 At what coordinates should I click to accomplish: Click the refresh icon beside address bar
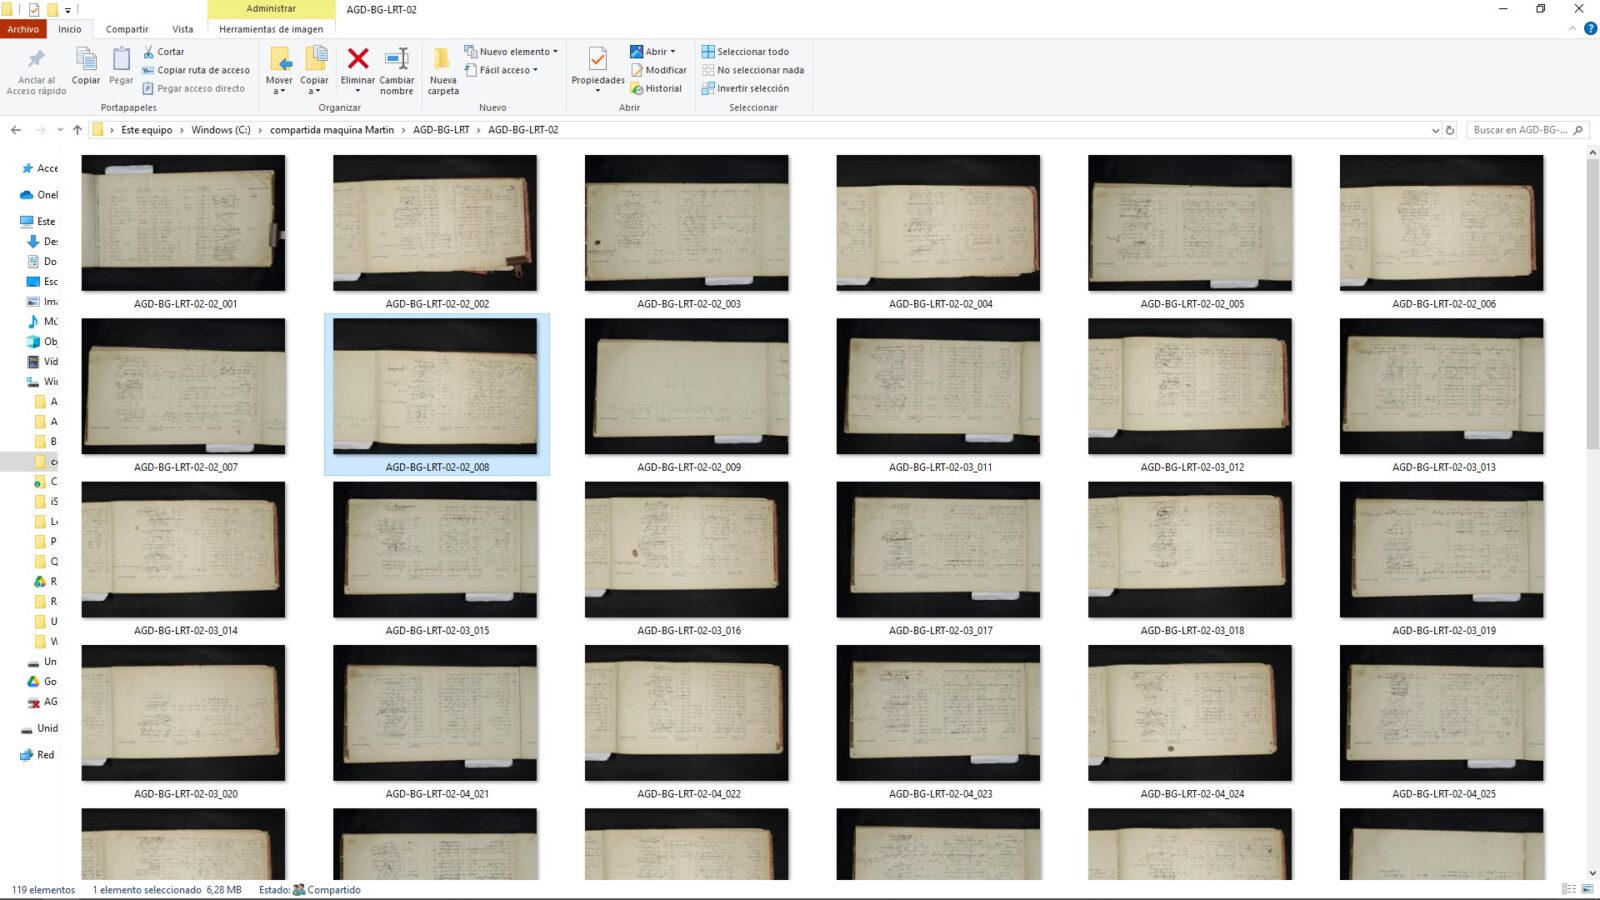point(1450,130)
